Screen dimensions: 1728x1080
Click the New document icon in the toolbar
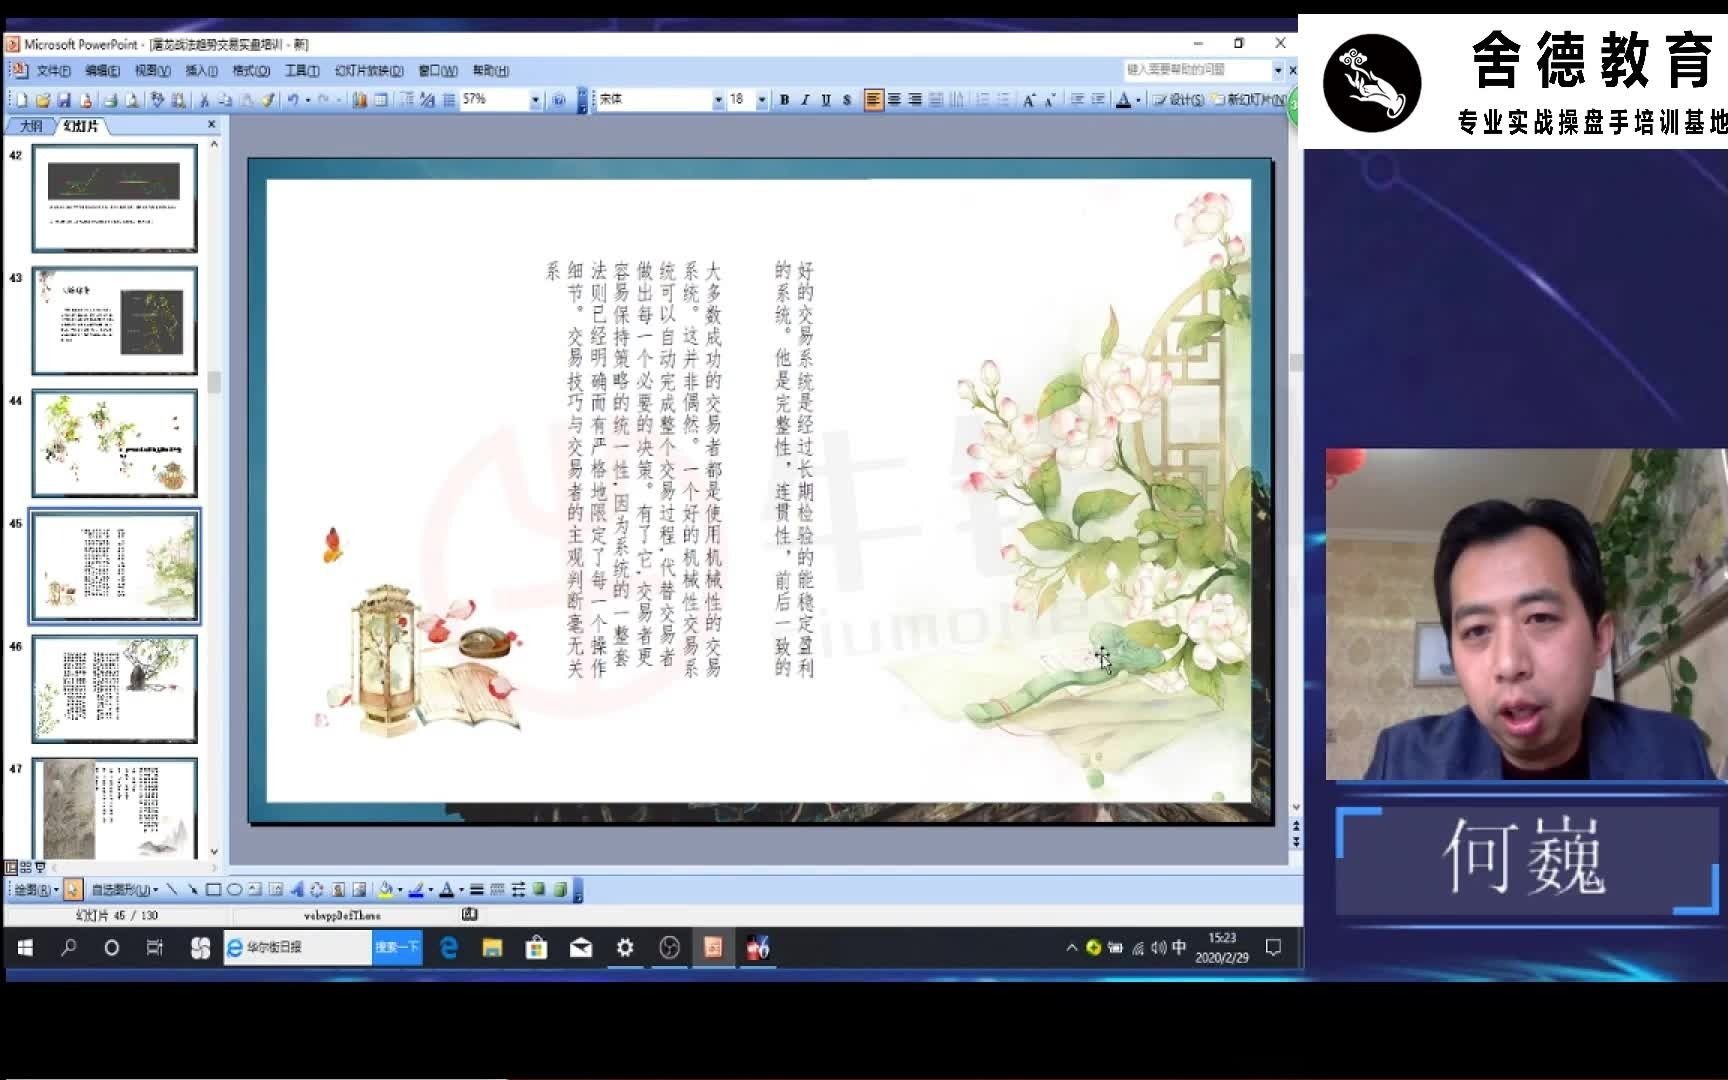point(22,100)
